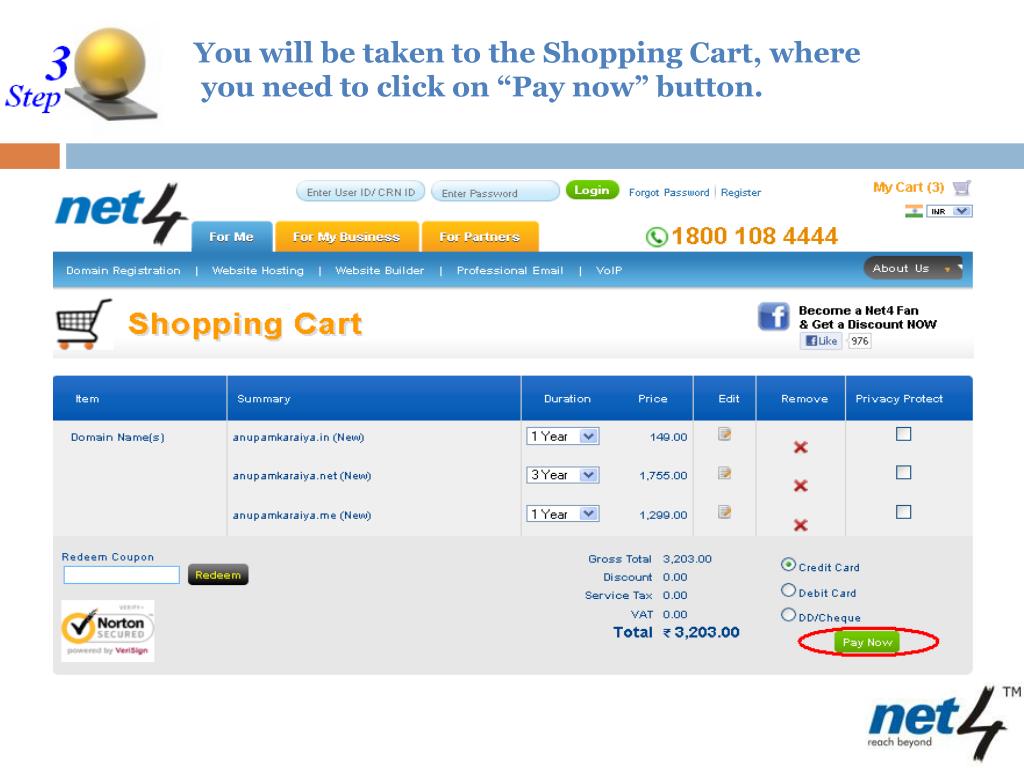1024x768 pixels.
Task: Click the green Login button
Action: coord(592,190)
